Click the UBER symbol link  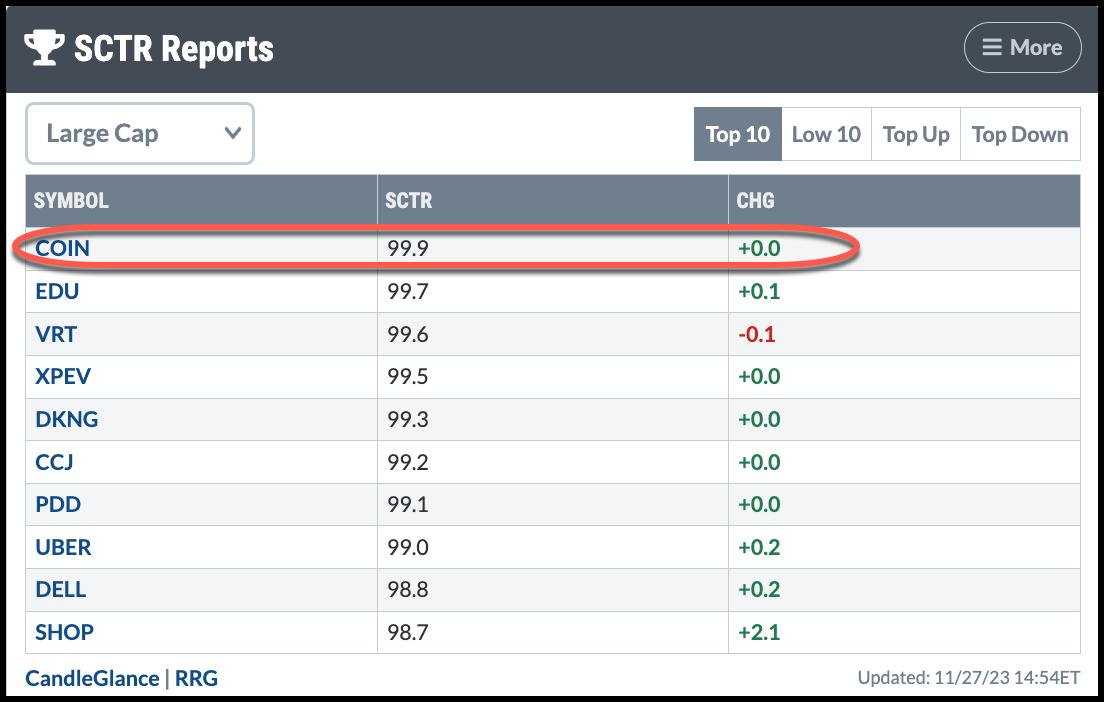63,547
